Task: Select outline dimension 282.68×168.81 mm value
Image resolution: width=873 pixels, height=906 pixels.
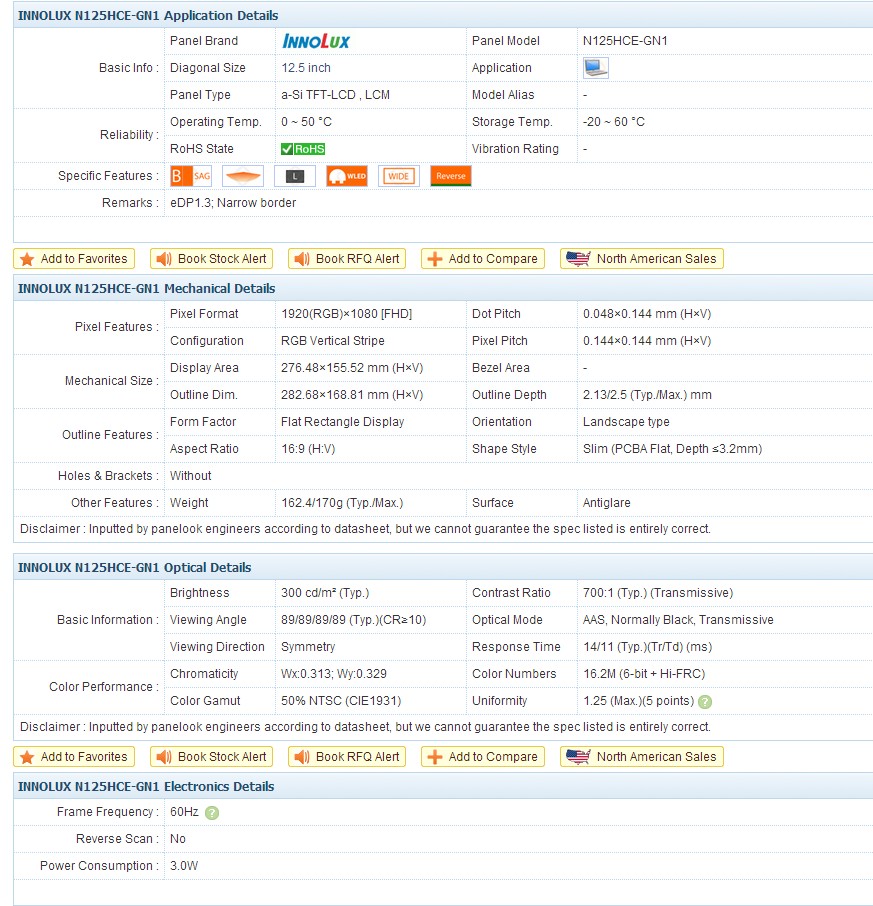Action: click(352, 395)
